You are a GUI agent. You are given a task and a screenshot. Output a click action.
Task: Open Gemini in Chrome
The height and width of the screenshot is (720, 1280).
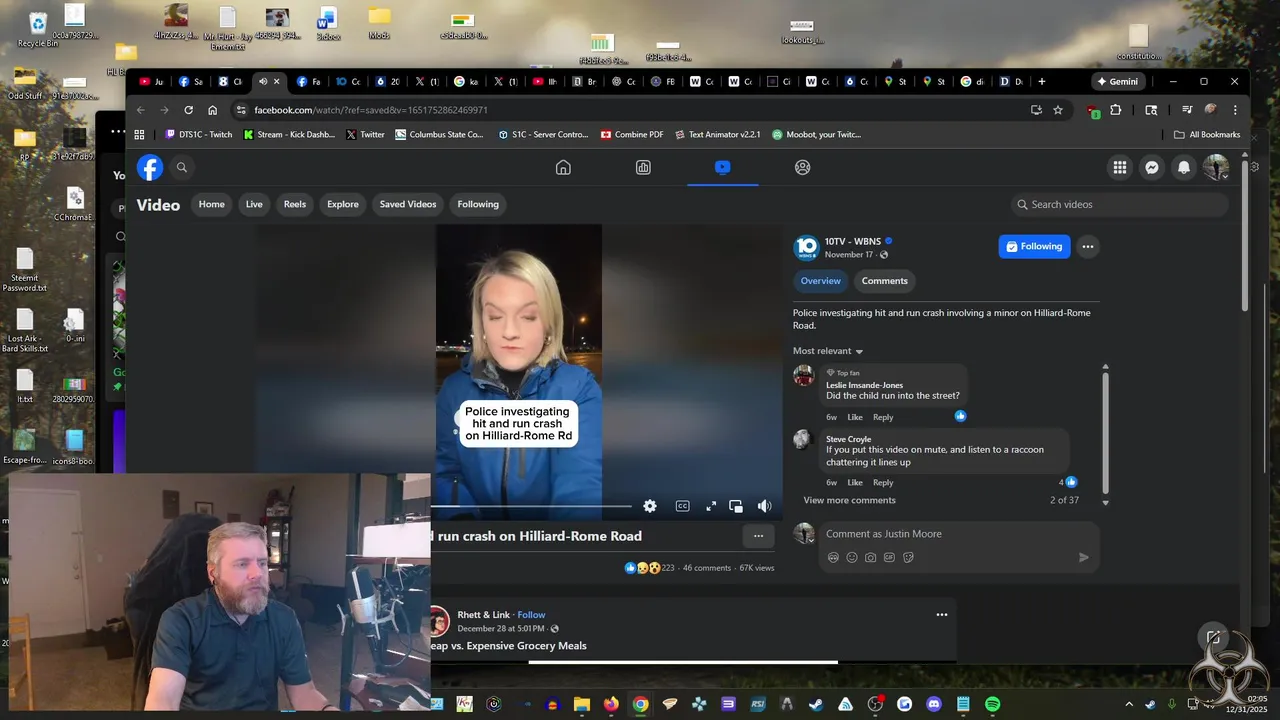(x=1117, y=81)
